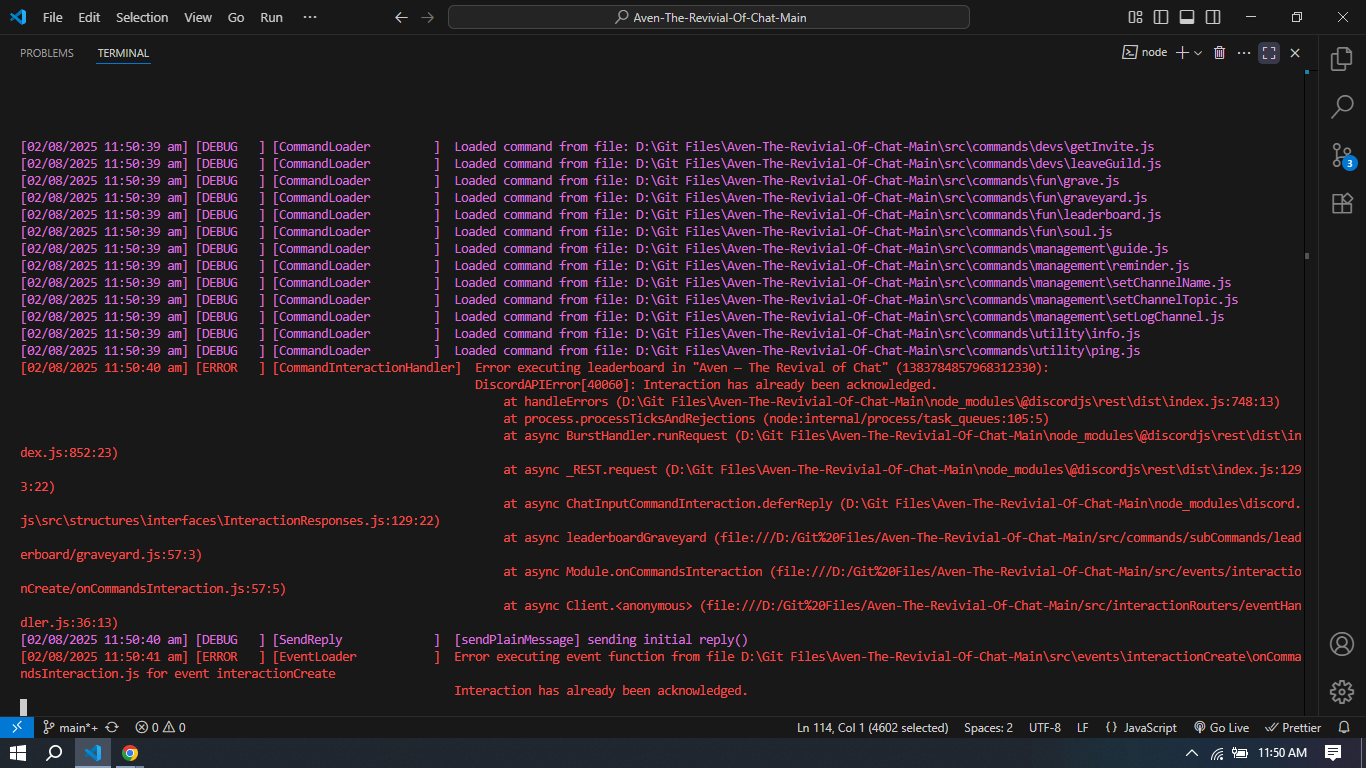The height and width of the screenshot is (768, 1366).
Task: Open the Go menu
Action: point(236,17)
